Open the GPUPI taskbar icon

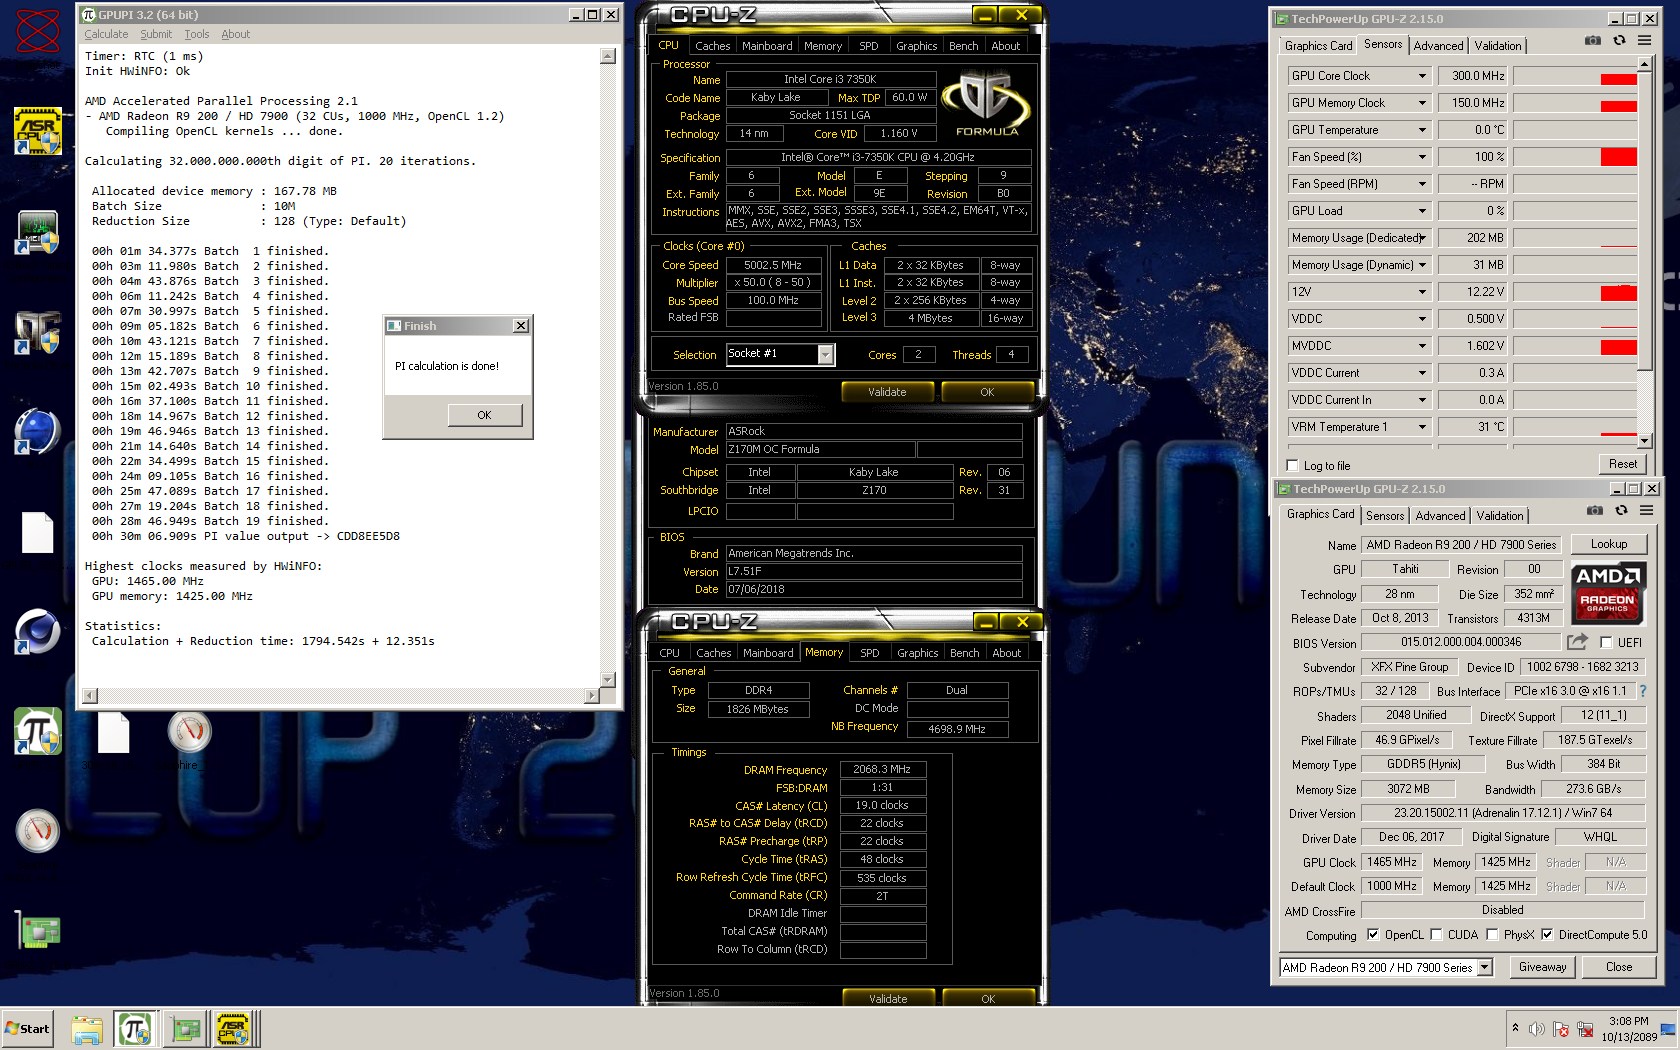(x=135, y=1029)
